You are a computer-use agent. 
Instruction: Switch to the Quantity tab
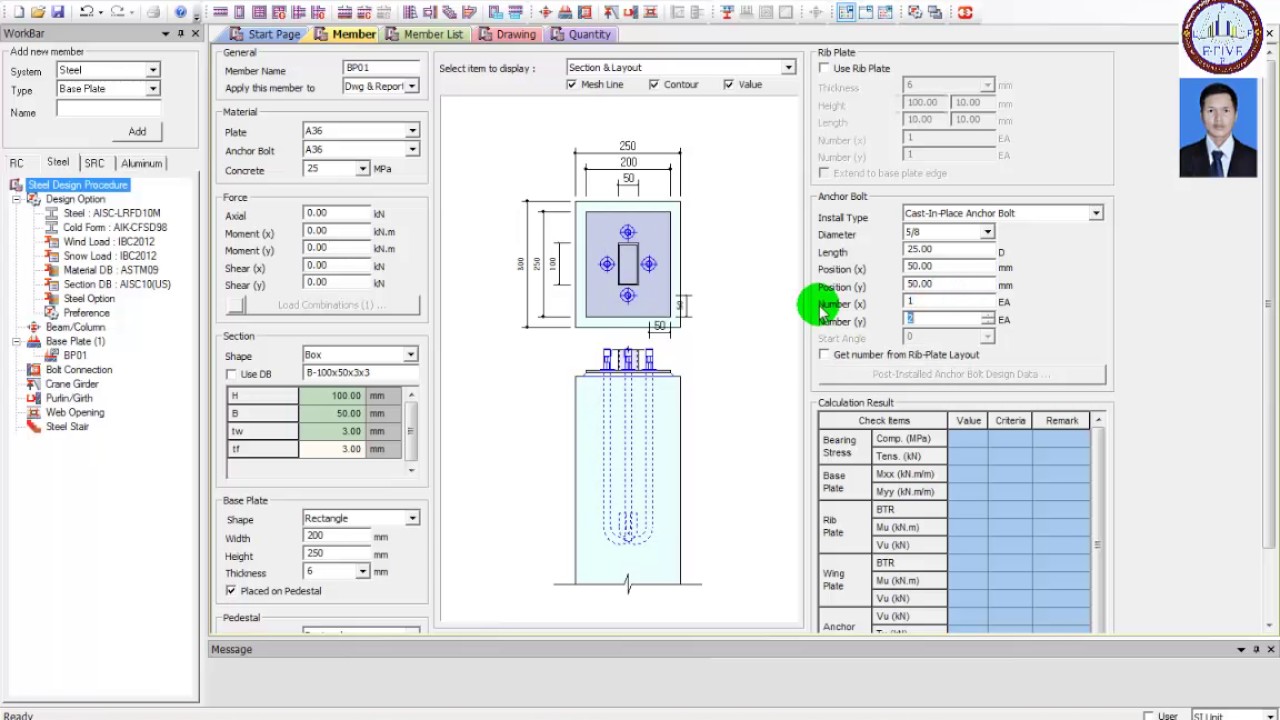click(580, 34)
